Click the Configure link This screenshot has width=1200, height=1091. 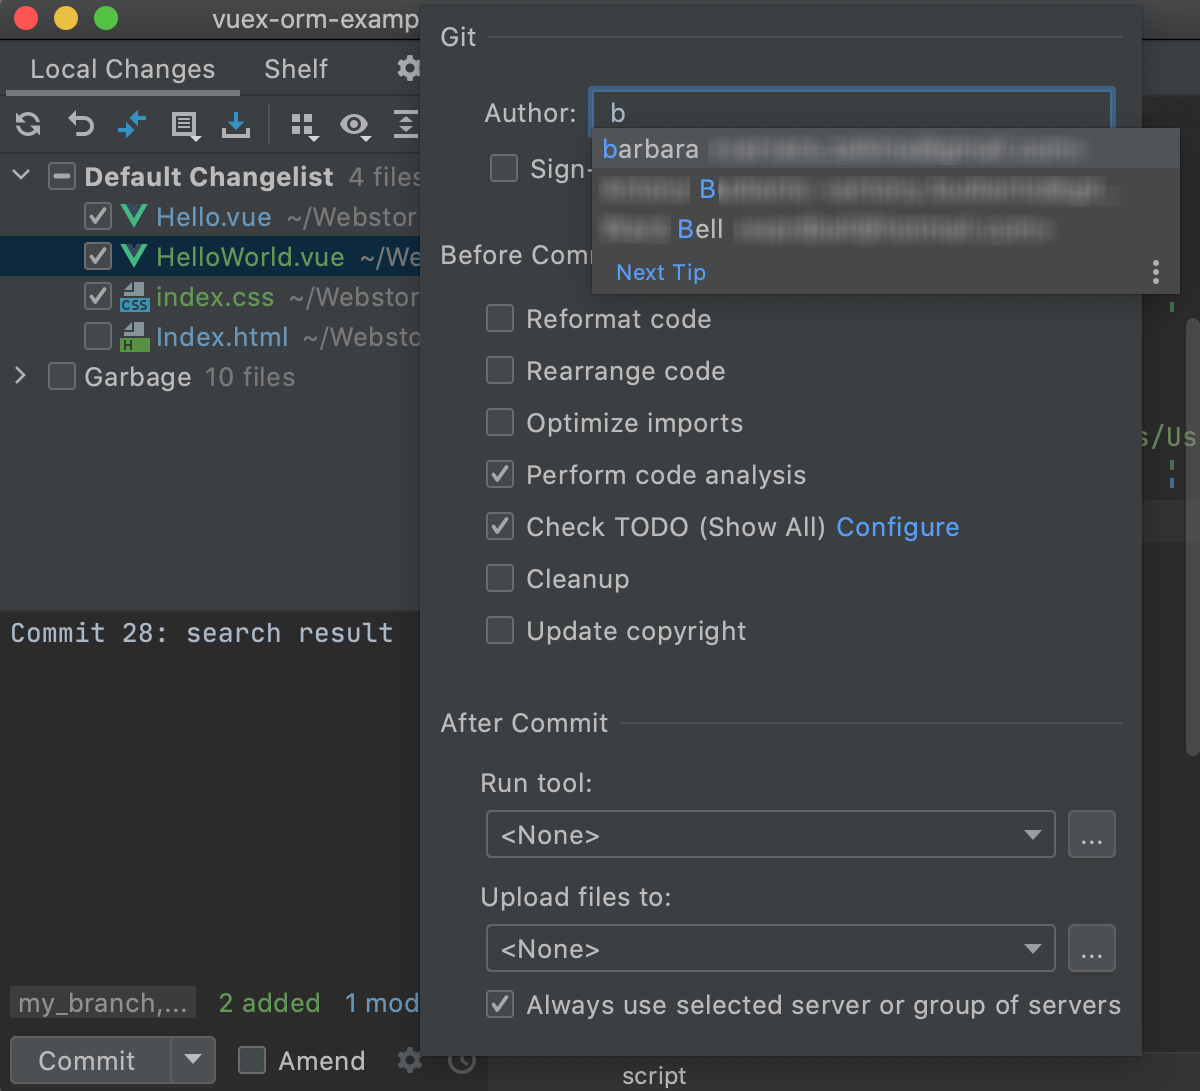point(897,527)
